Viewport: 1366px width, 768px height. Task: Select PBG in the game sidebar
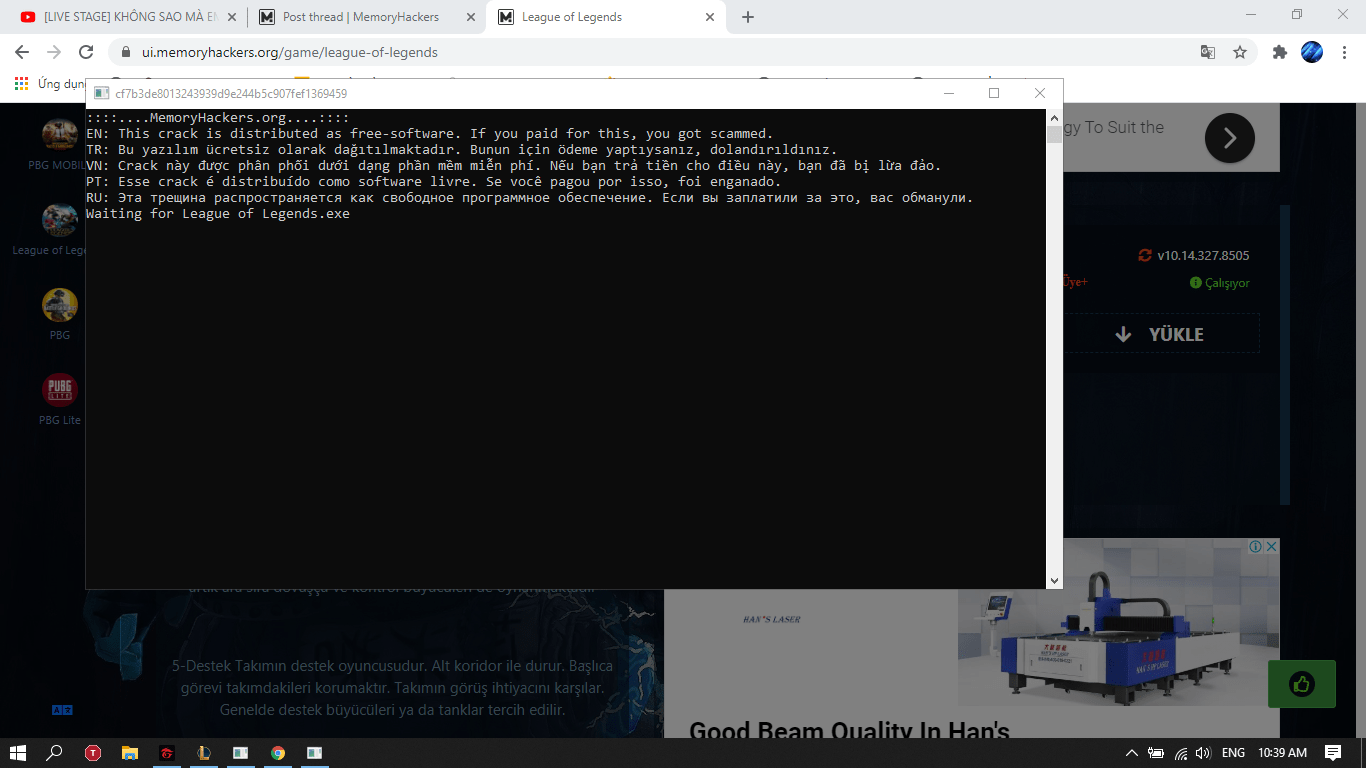coord(59,314)
